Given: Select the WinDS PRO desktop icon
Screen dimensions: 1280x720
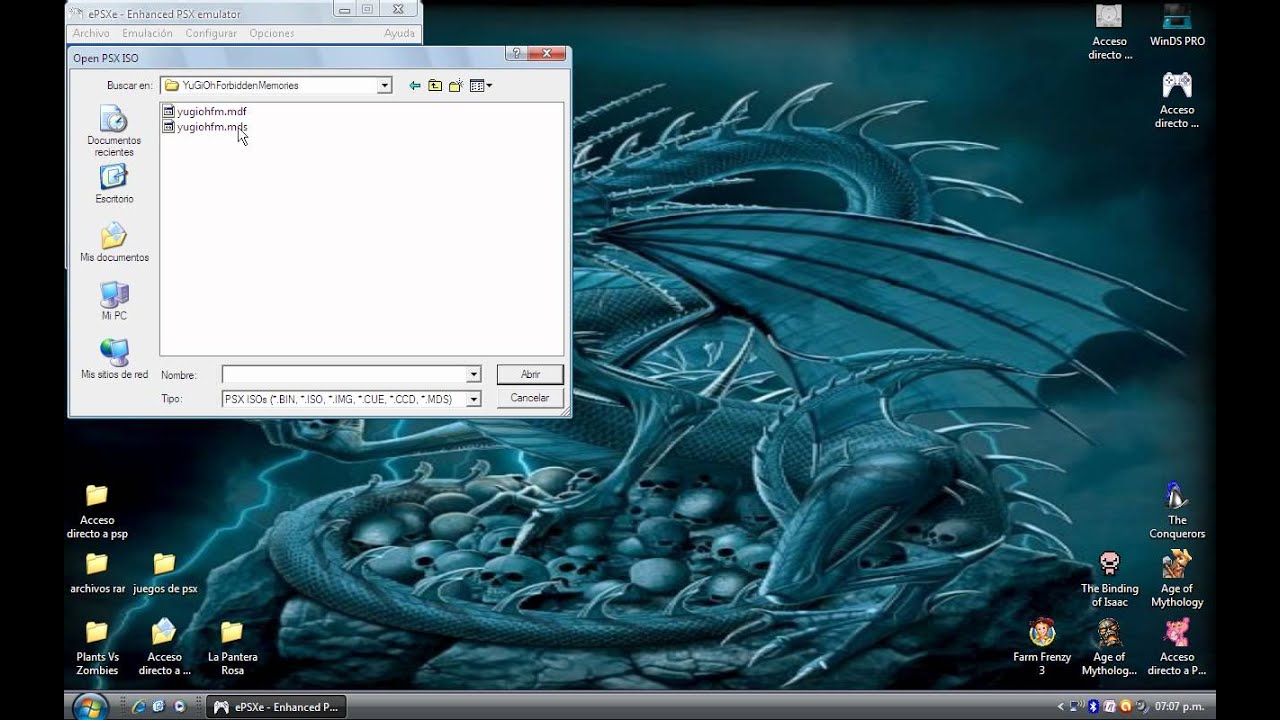Looking at the screenshot, I should point(1177,26).
